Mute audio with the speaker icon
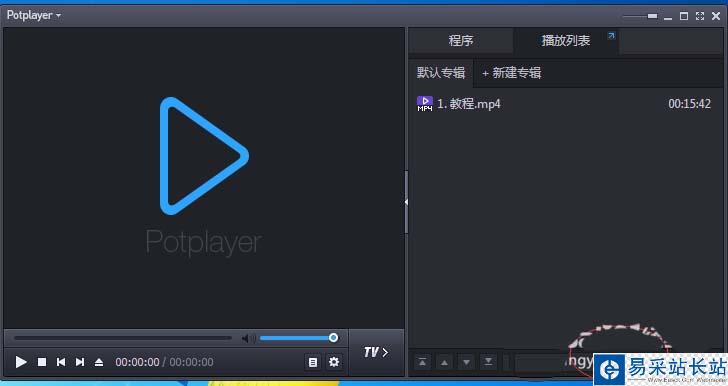This screenshot has height=386, width=728. pyautogui.click(x=248, y=339)
